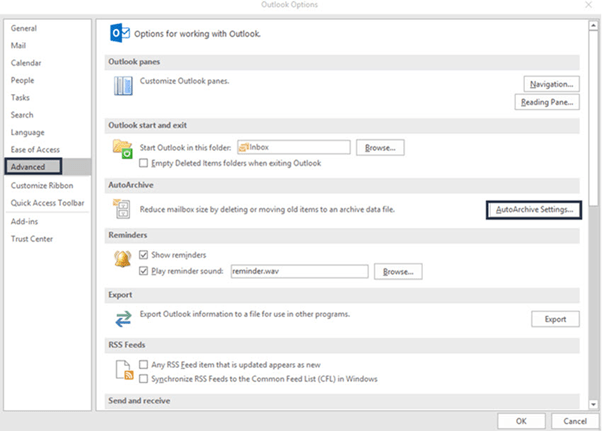The height and width of the screenshot is (431, 602).
Task: Click the Navigation button
Action: point(551,84)
